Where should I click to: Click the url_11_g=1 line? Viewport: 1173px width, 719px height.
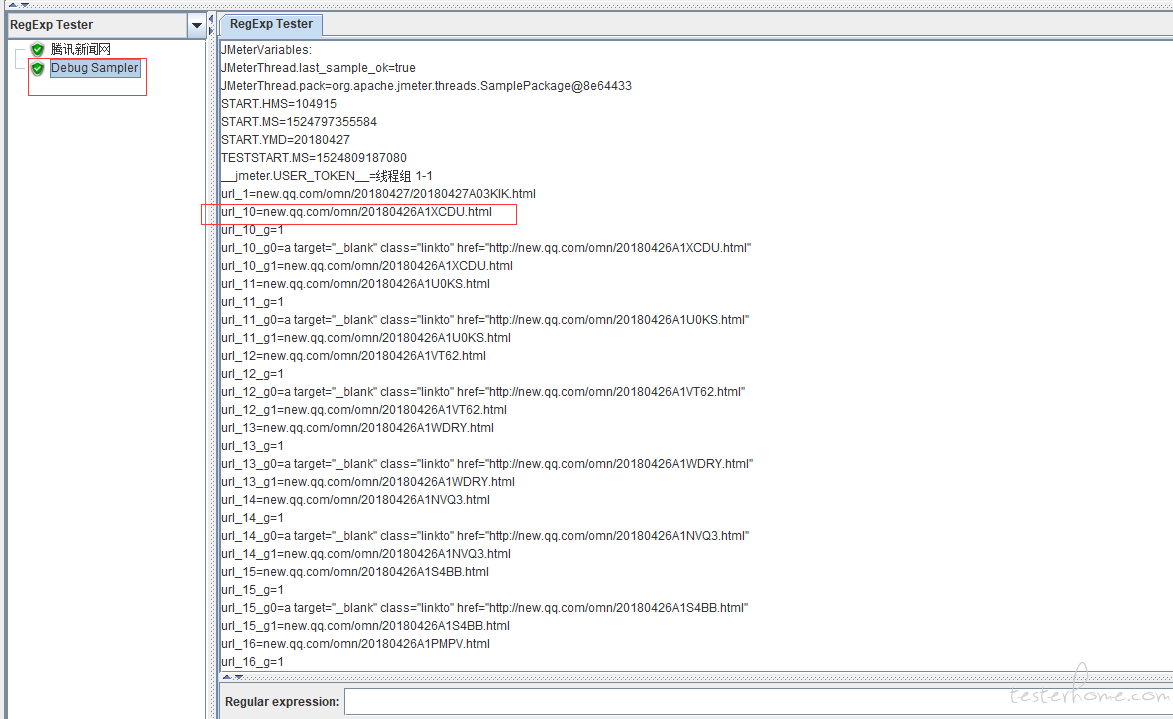(252, 302)
